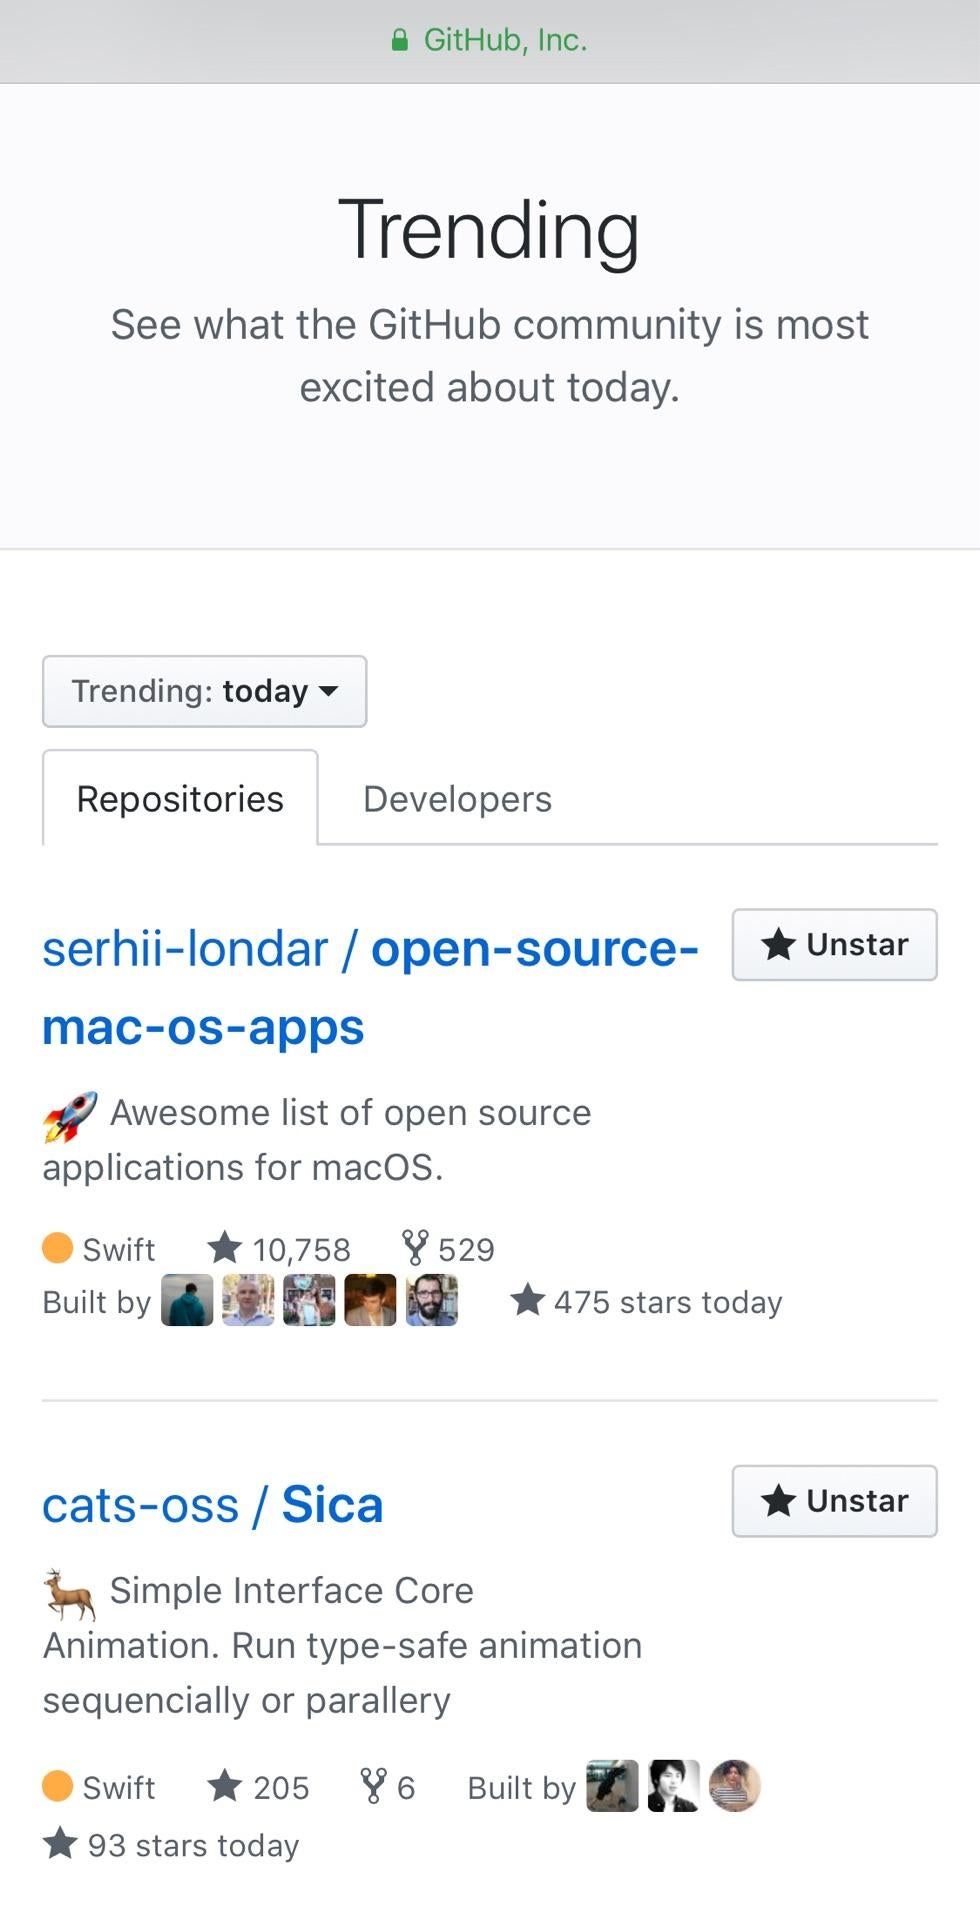
Task: Open forks count 529 for open-source-mac-os-apps
Action: tap(448, 1249)
